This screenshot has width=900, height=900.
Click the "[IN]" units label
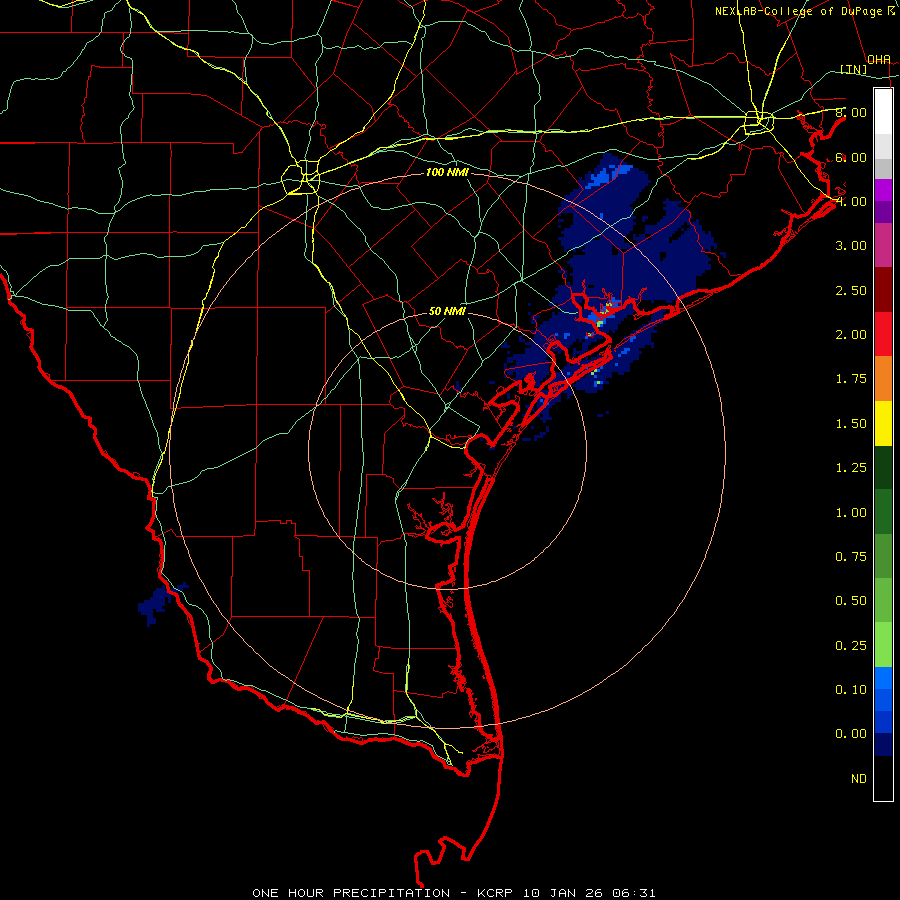(854, 69)
